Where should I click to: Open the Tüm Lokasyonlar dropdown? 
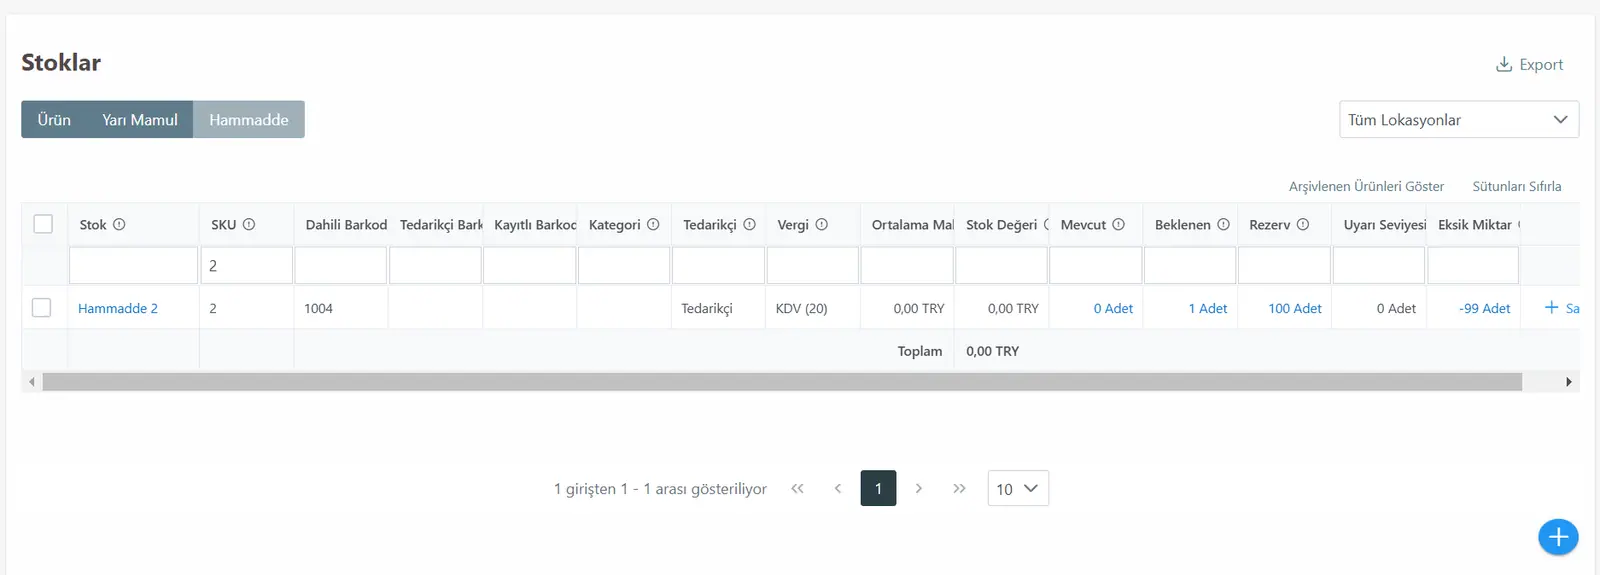pyautogui.click(x=1458, y=119)
